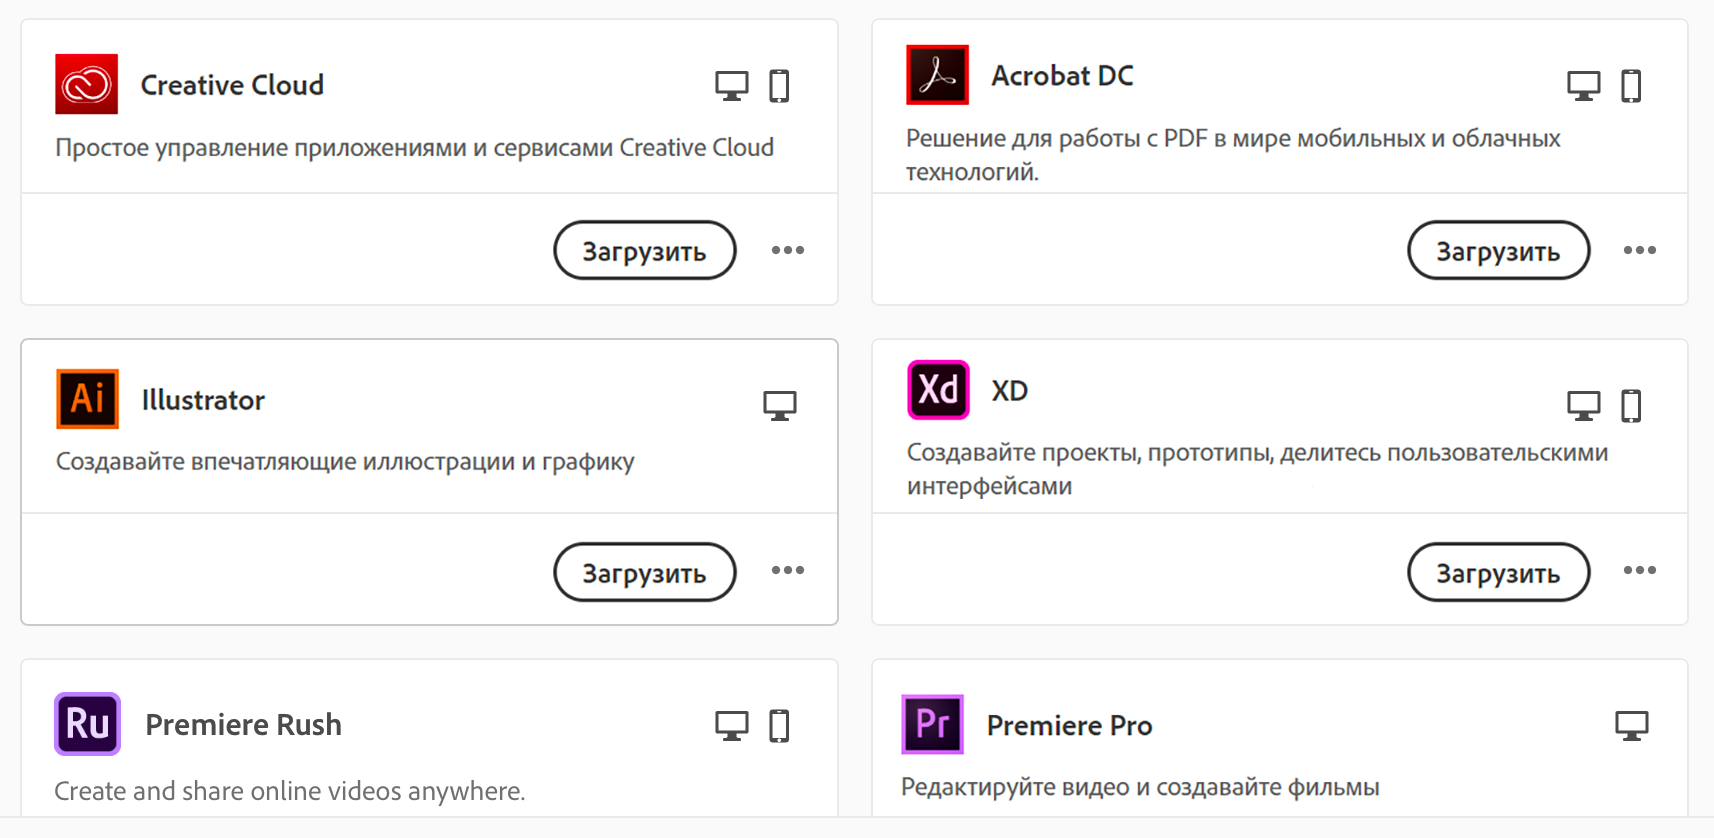Click the XD app icon
The height and width of the screenshot is (838, 1714).
point(938,390)
